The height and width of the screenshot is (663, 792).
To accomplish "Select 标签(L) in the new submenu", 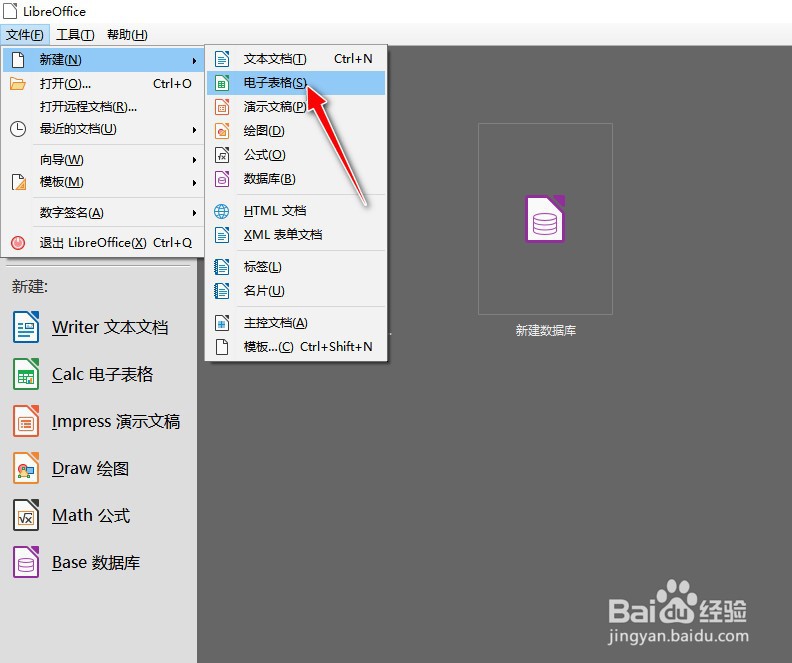I will pyautogui.click(x=296, y=267).
